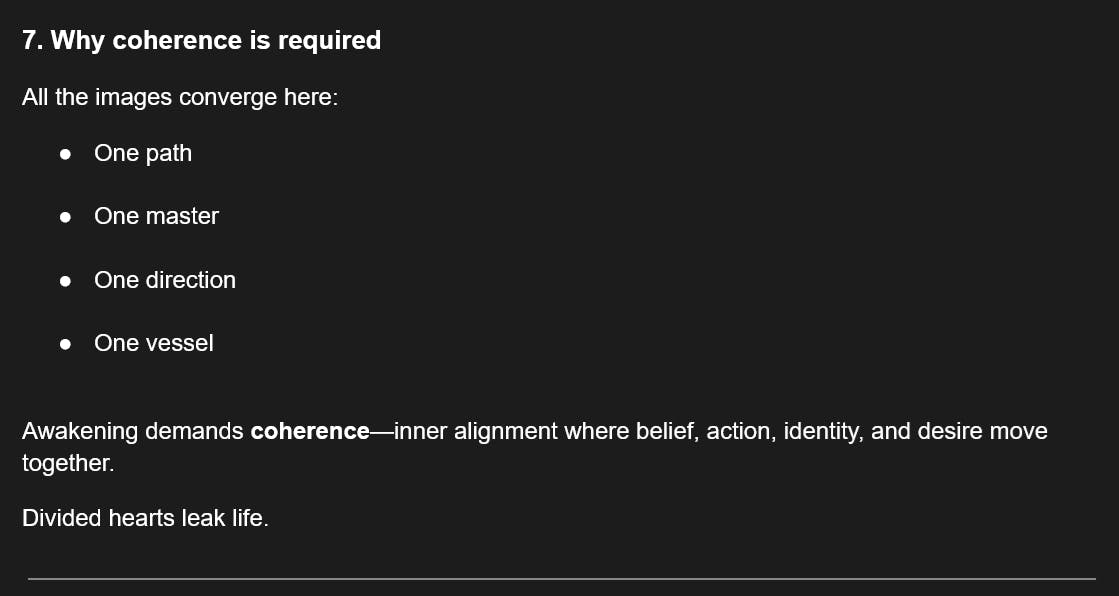Select the "One direction" list item
This screenshot has height=596, width=1119.
pyautogui.click(x=165, y=280)
